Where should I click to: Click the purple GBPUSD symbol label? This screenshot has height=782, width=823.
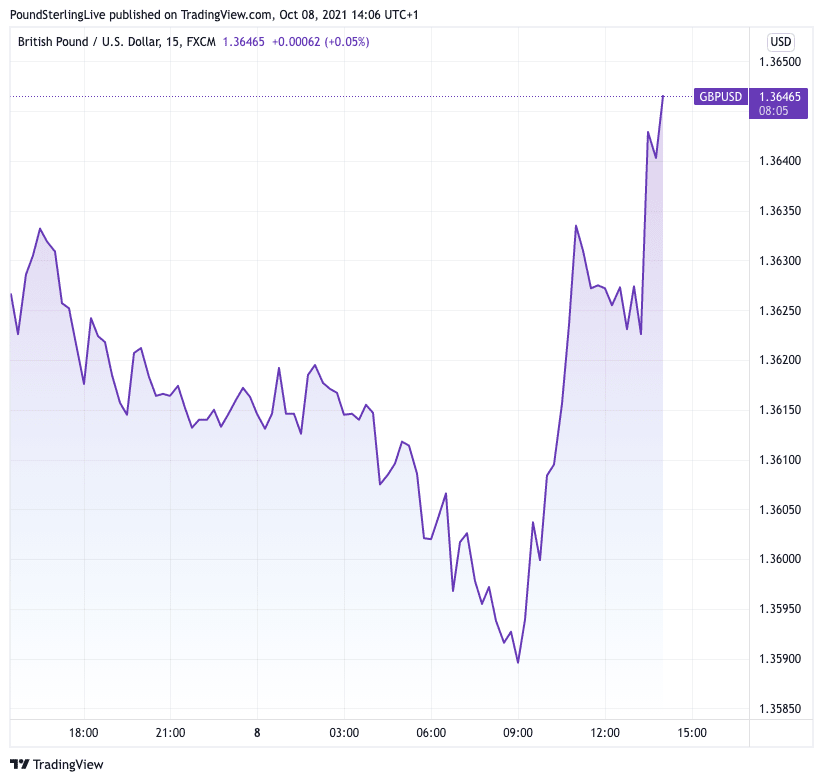point(720,96)
